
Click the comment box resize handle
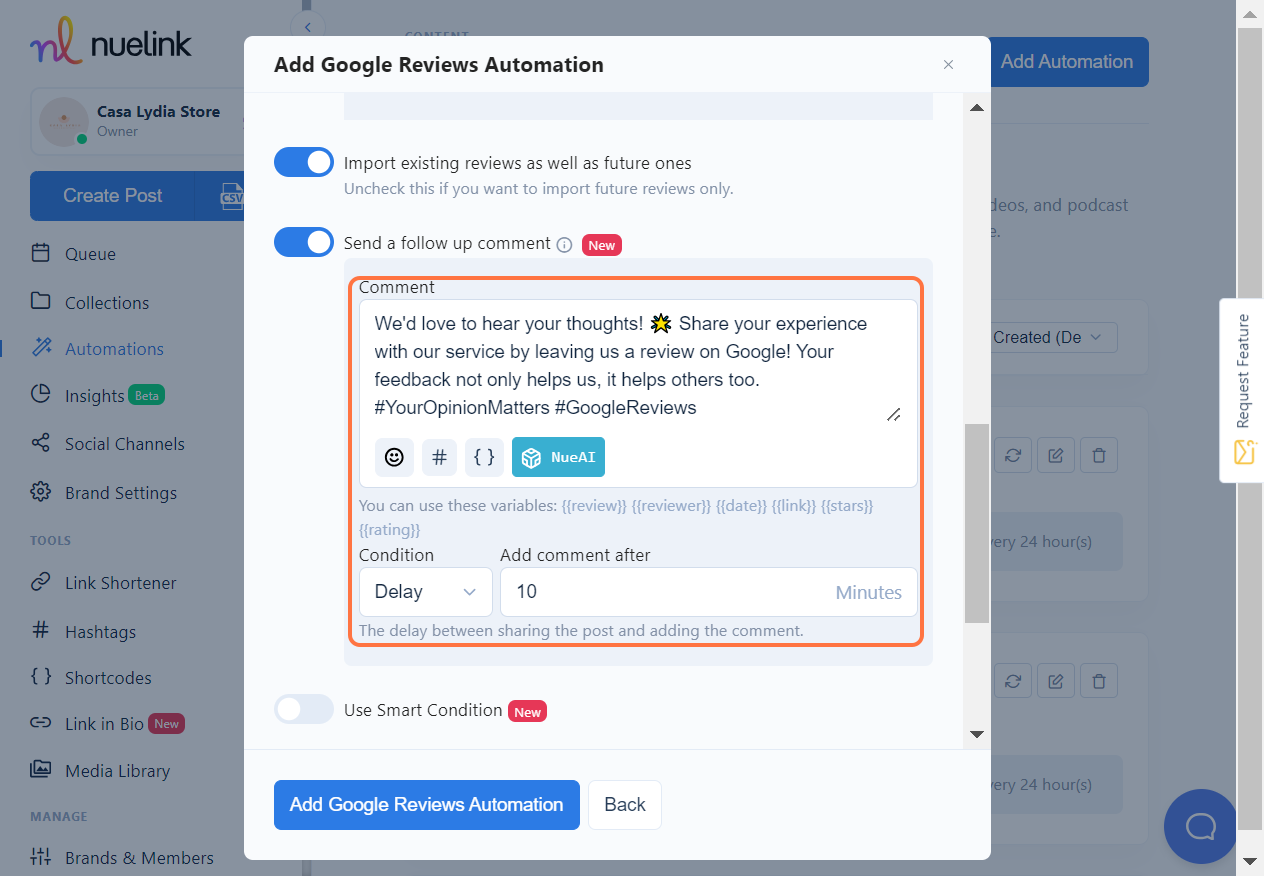(x=893, y=414)
